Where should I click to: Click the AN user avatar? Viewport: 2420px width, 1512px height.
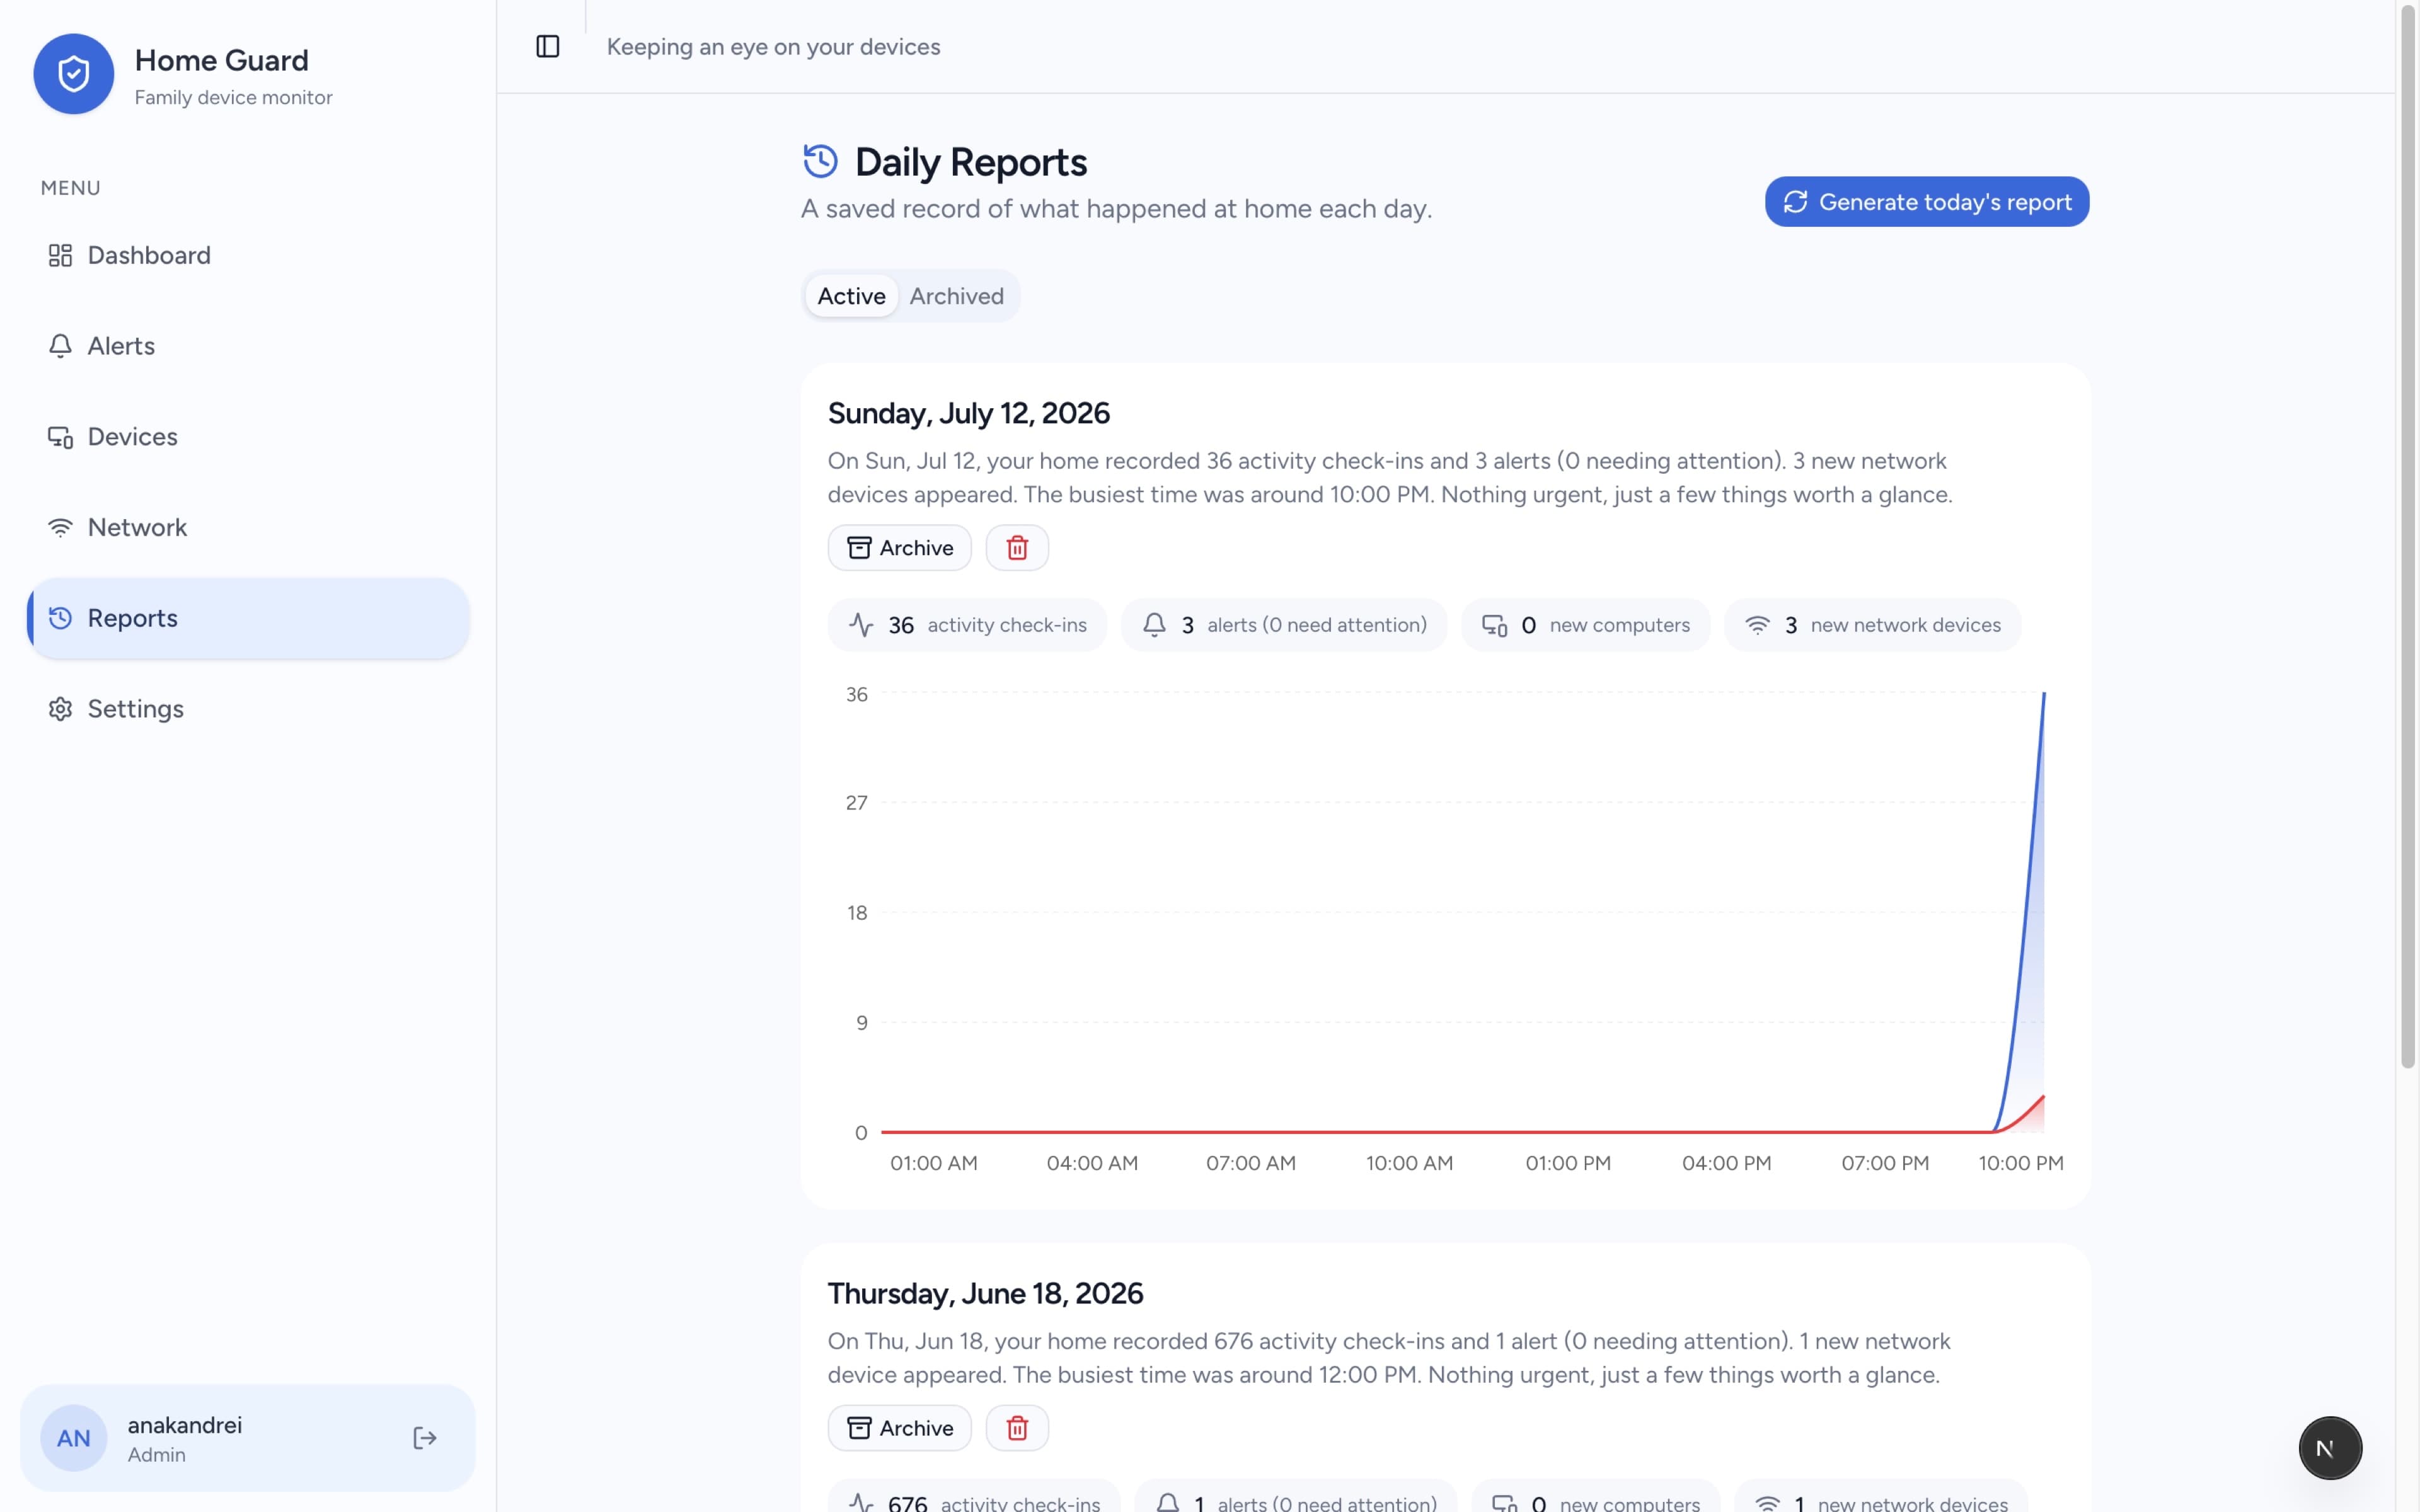[x=73, y=1438]
